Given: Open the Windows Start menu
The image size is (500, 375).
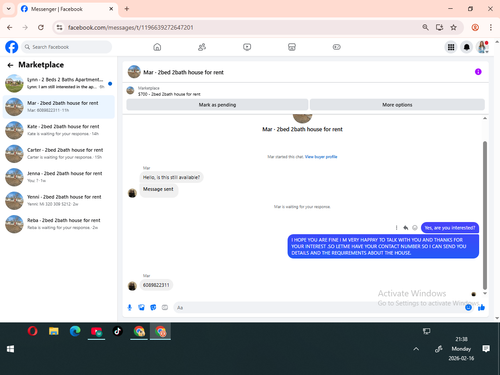Looking at the screenshot, I should pos(10,349).
